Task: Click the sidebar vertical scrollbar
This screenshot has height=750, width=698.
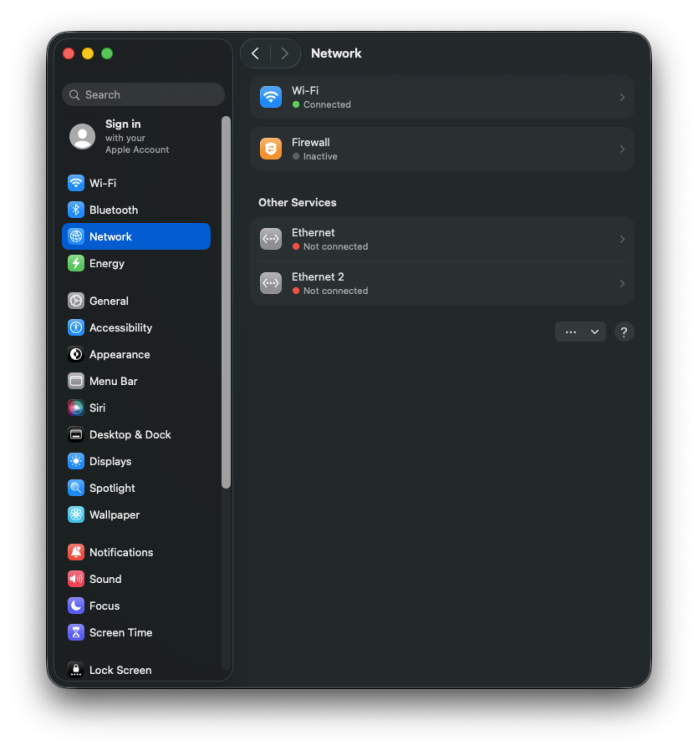Action: coord(226,302)
